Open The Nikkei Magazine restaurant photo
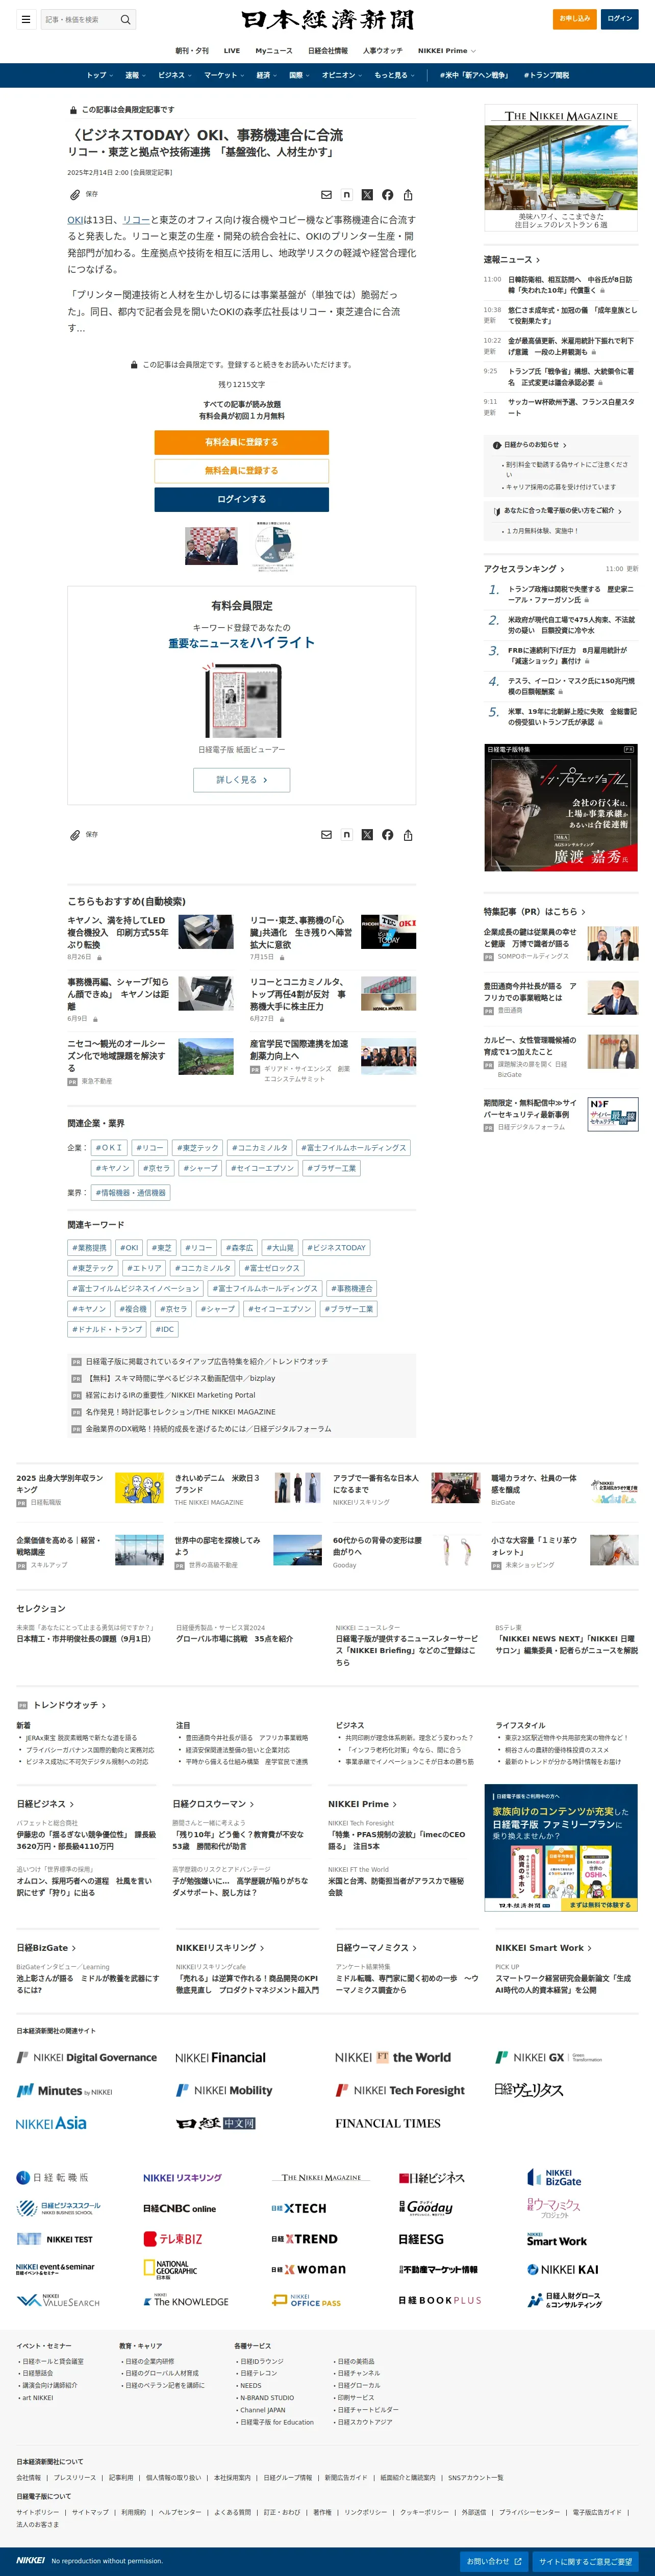This screenshot has width=655, height=2576. (x=561, y=167)
